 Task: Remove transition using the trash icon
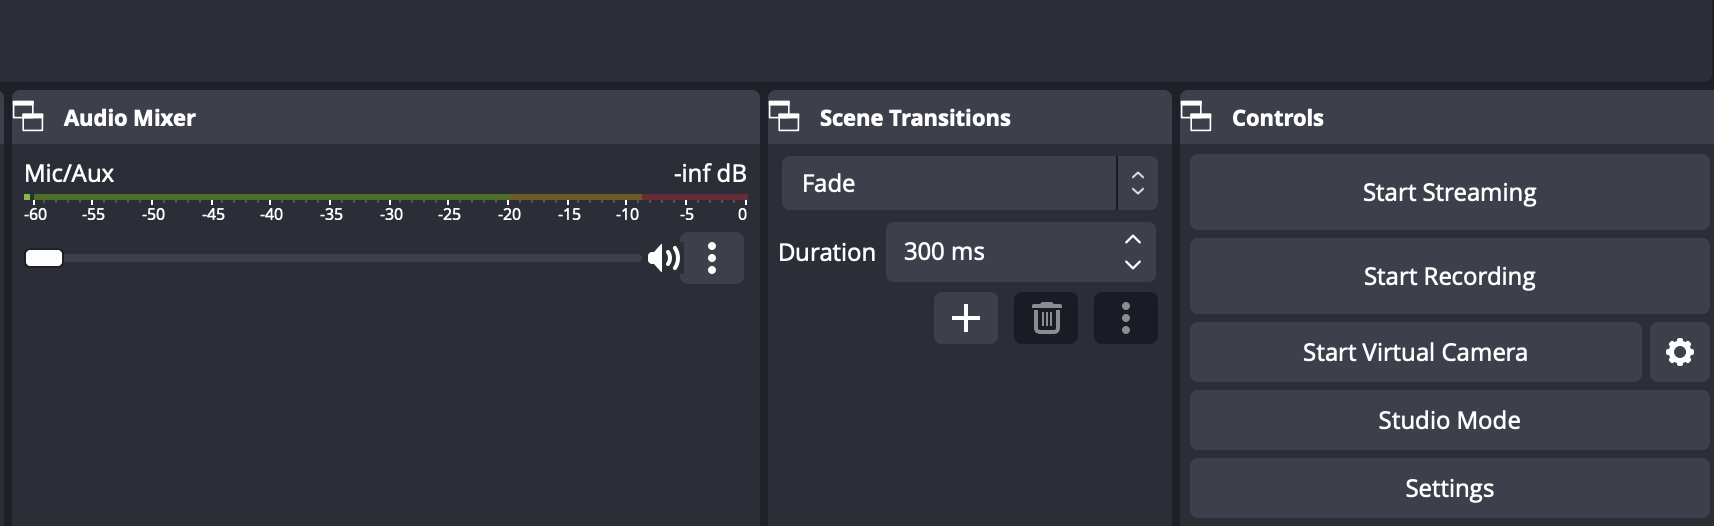[1046, 318]
